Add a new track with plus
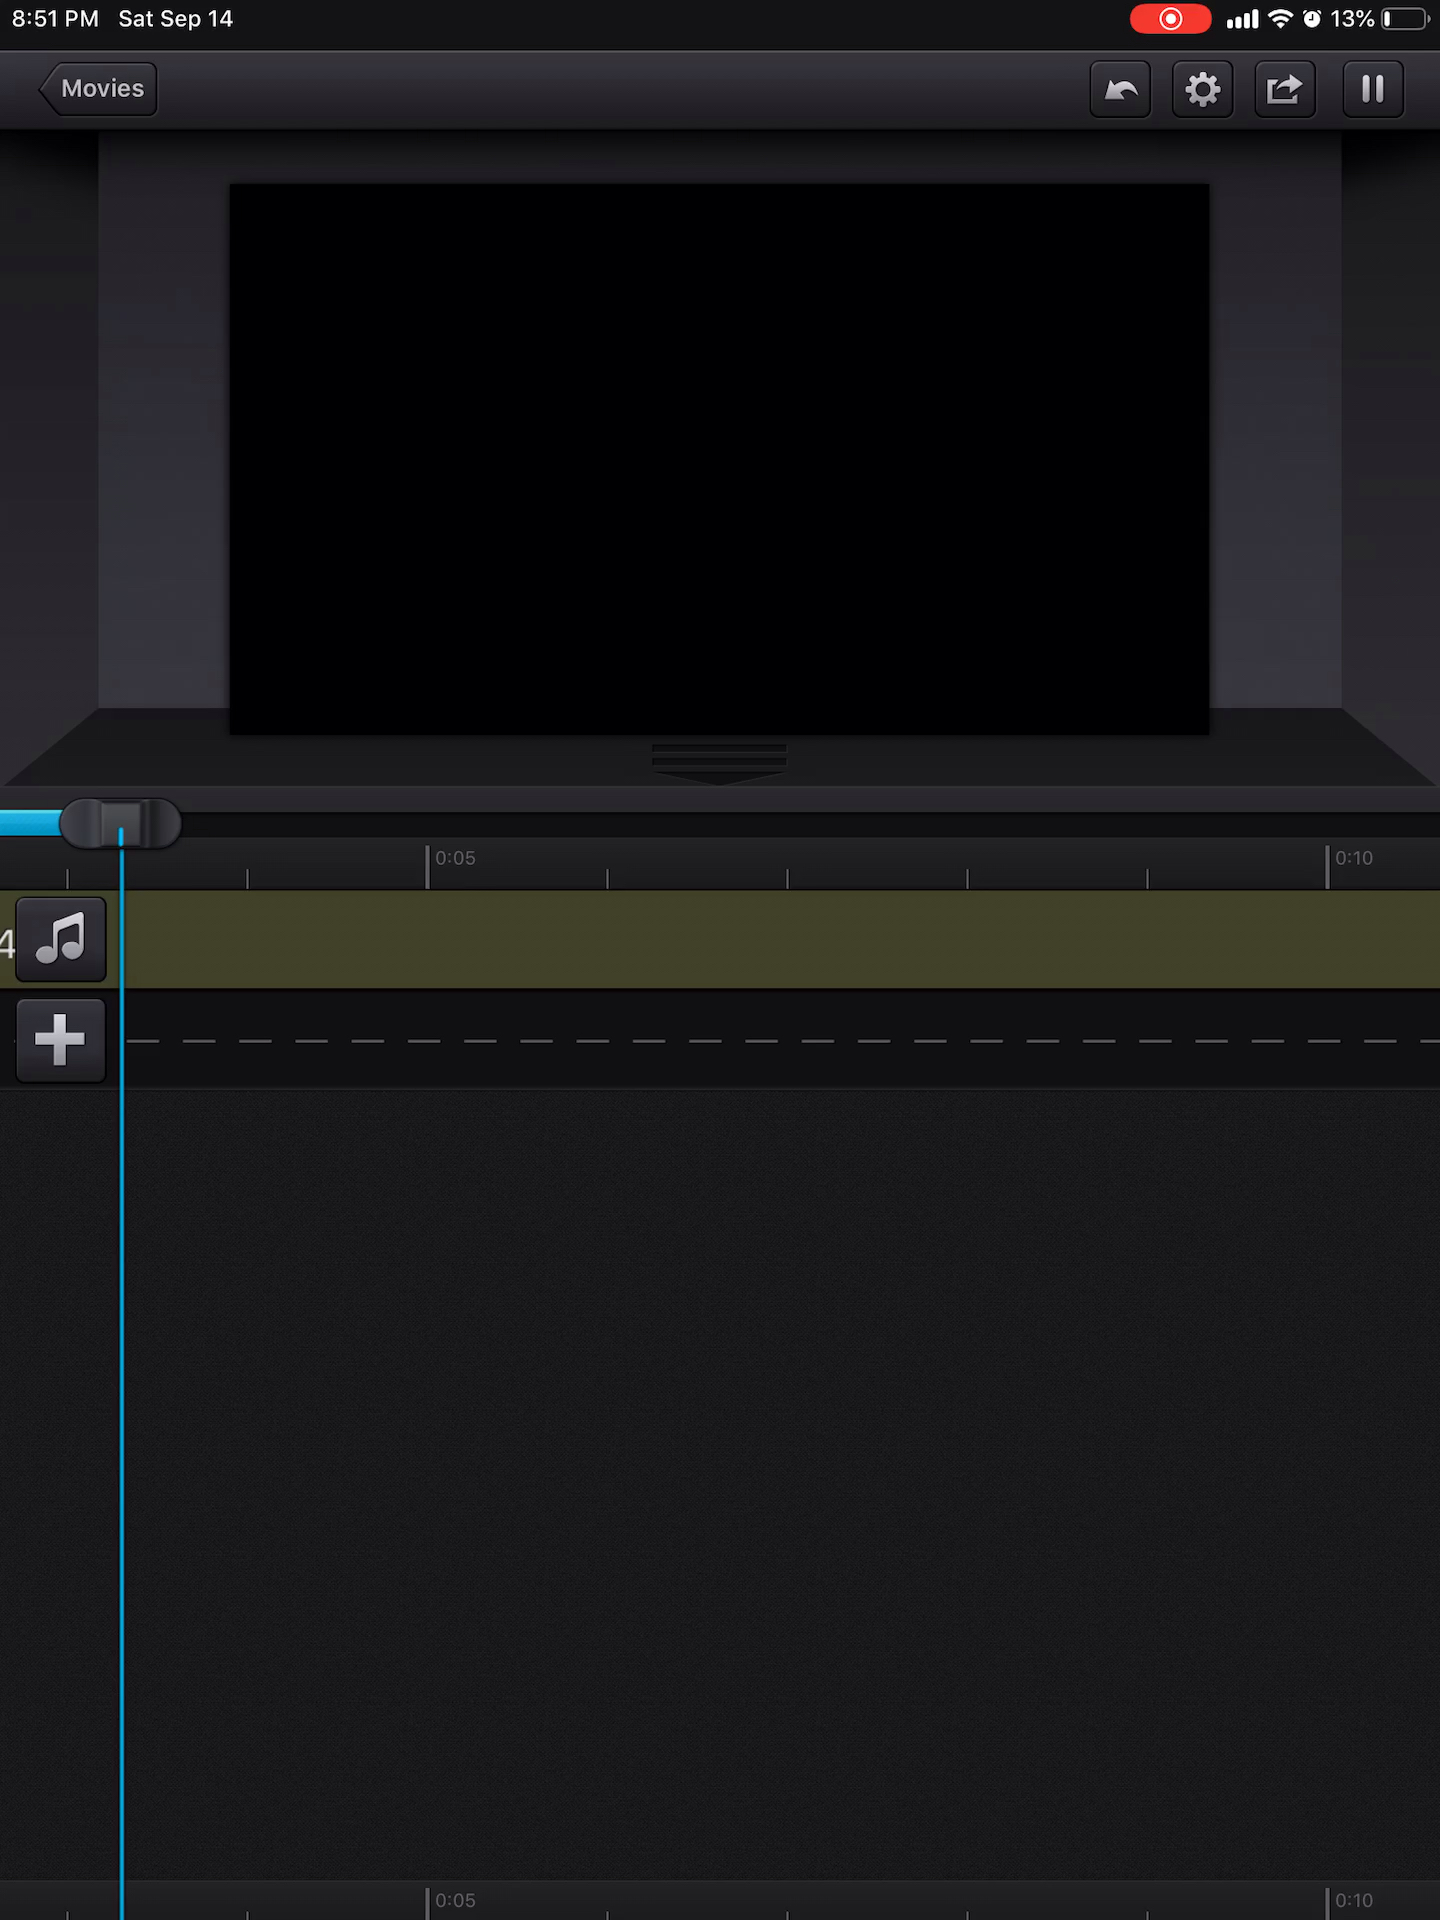The width and height of the screenshot is (1440, 1920). (x=61, y=1040)
